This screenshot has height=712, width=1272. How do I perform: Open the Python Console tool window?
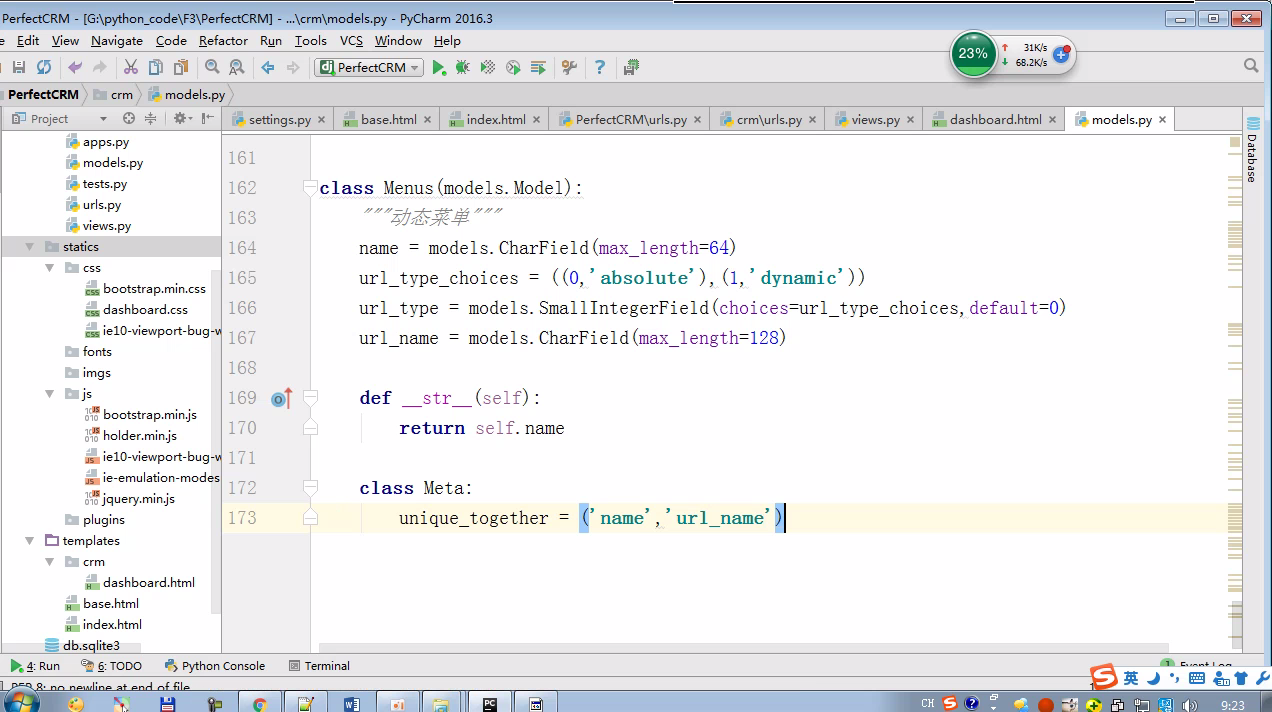click(x=215, y=666)
